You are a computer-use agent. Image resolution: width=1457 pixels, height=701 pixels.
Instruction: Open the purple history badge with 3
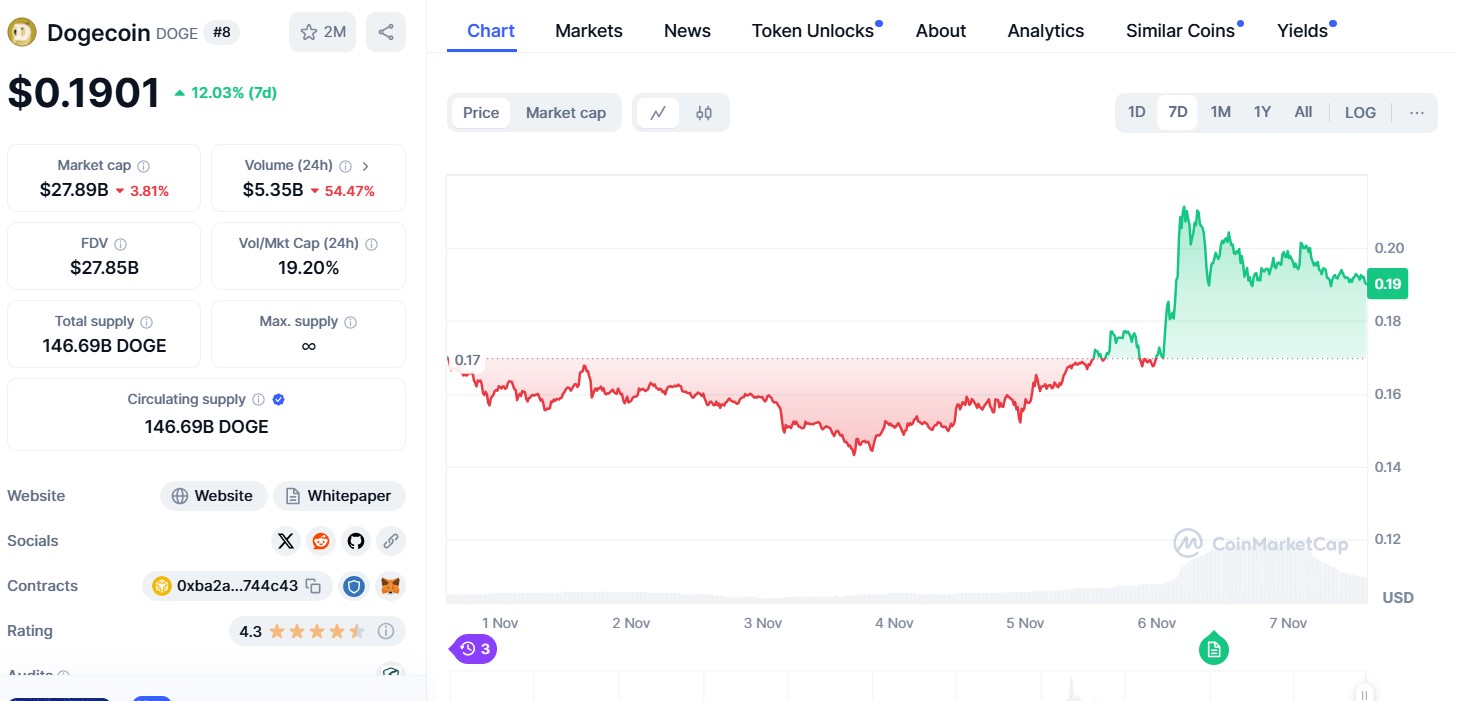[475, 649]
